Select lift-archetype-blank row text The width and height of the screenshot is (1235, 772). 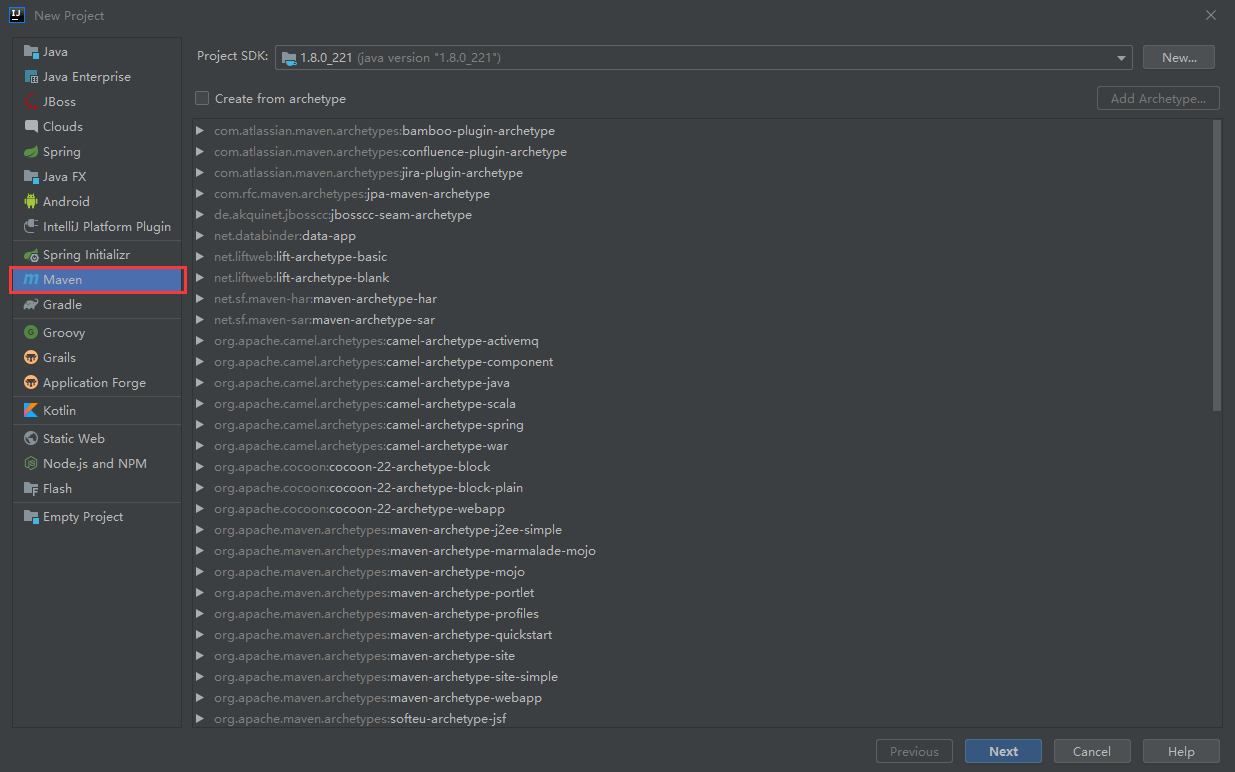(x=302, y=278)
